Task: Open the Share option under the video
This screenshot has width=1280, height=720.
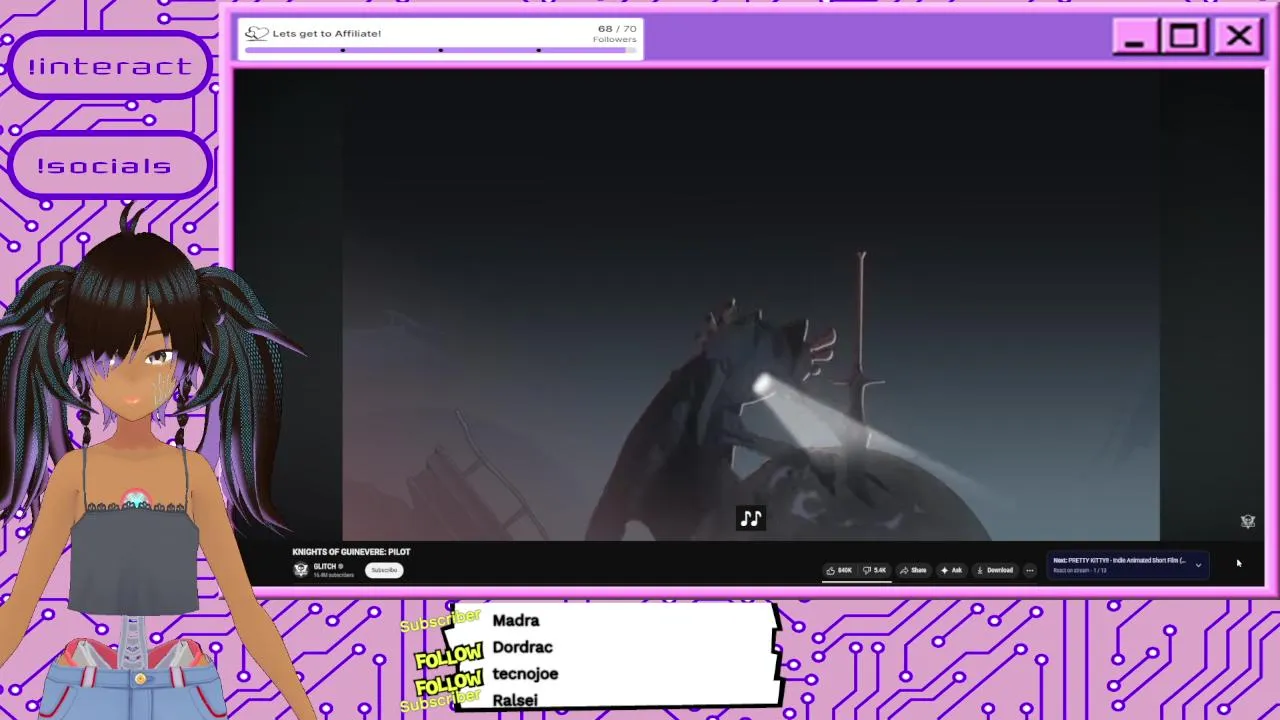Action: pyautogui.click(x=913, y=570)
